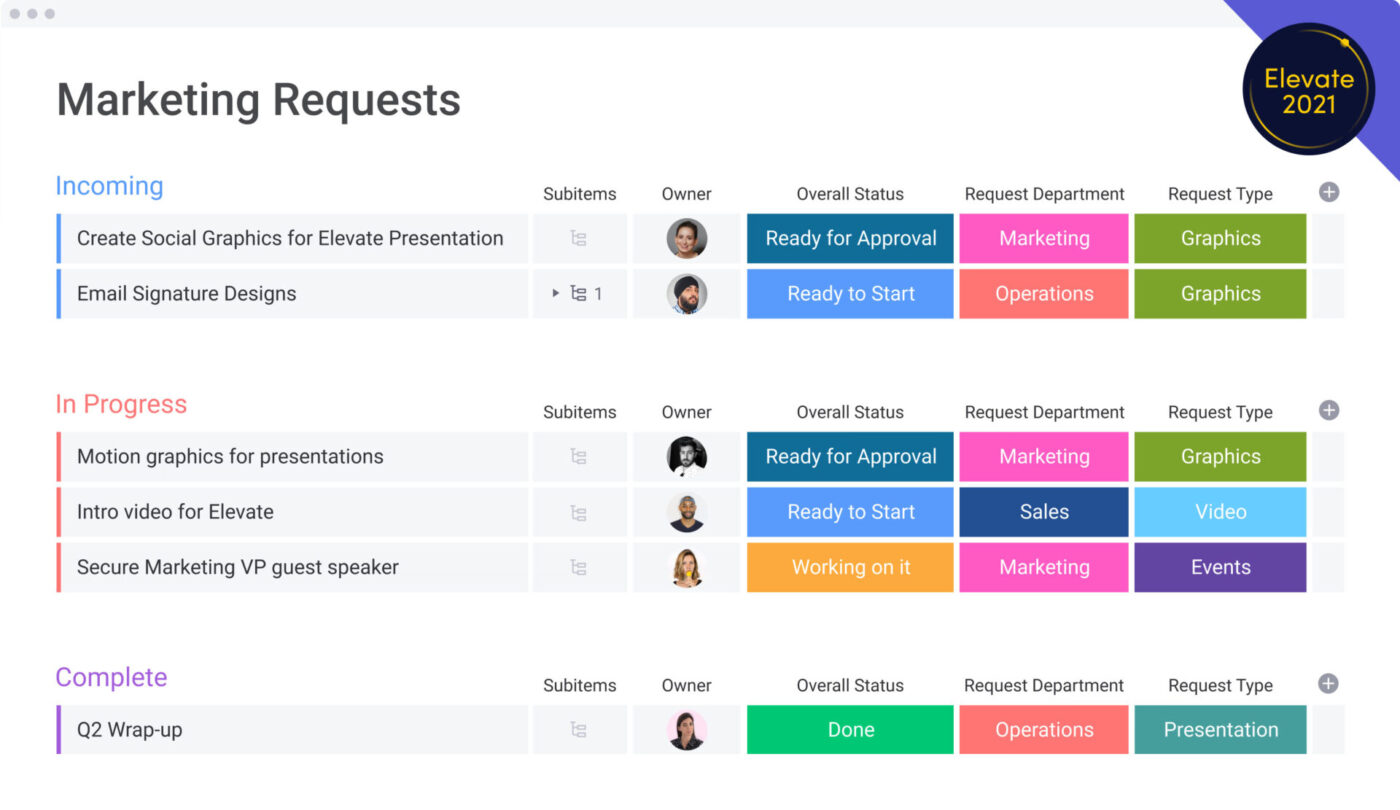
Task: Click the Overall Status column header
Action: click(849, 193)
